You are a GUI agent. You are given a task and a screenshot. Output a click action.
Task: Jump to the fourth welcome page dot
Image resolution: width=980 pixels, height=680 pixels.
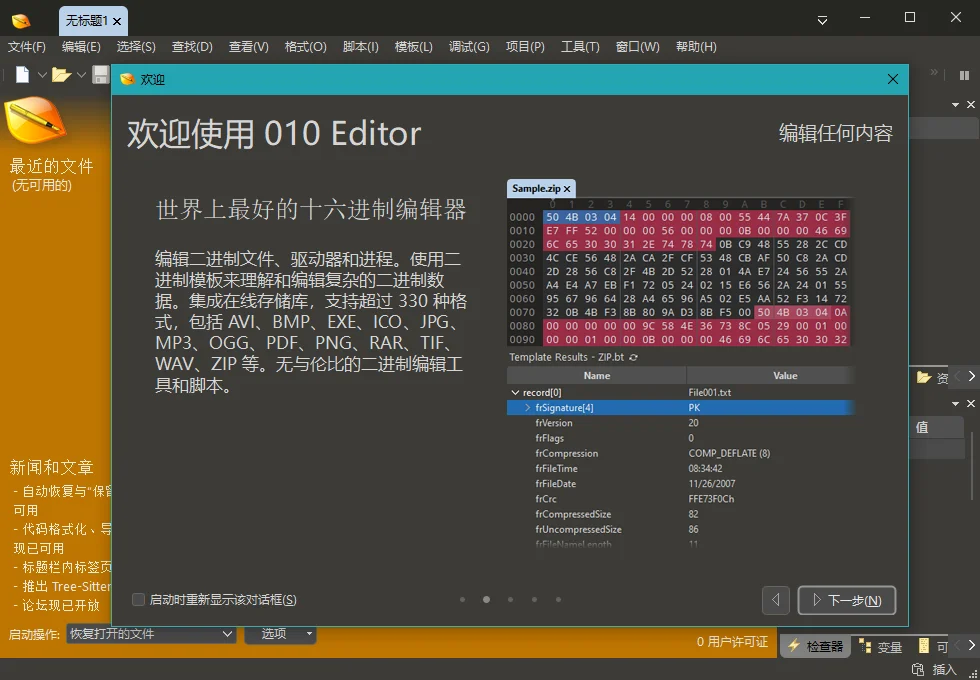pyautogui.click(x=534, y=600)
